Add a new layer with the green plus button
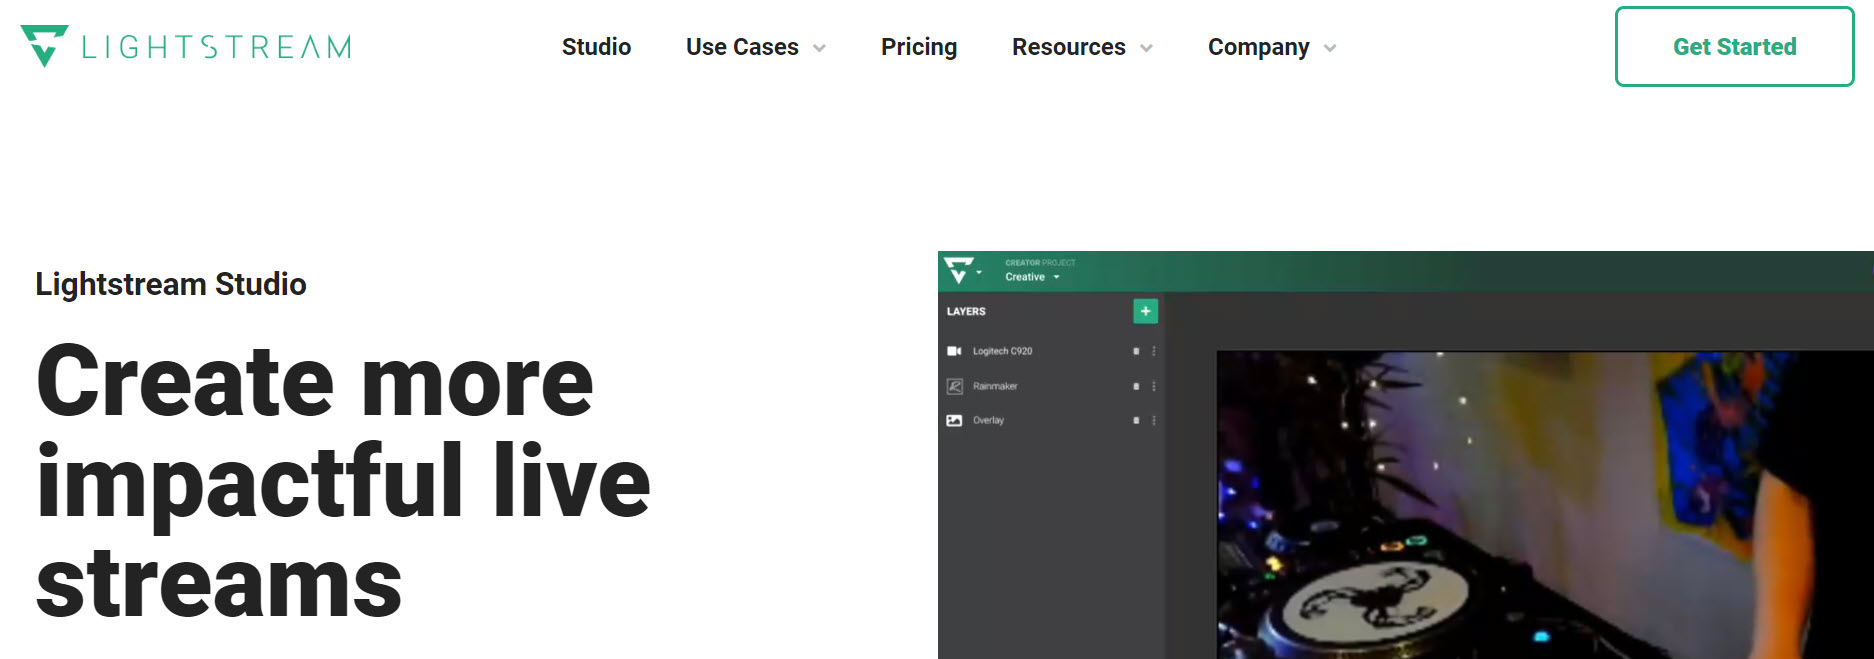1874x659 pixels. click(x=1146, y=311)
